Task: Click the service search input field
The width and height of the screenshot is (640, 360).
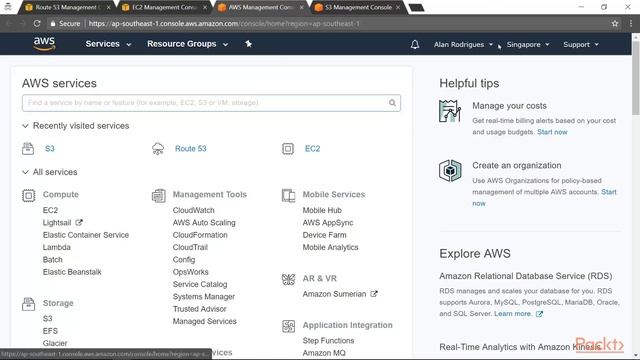Action: (211, 103)
